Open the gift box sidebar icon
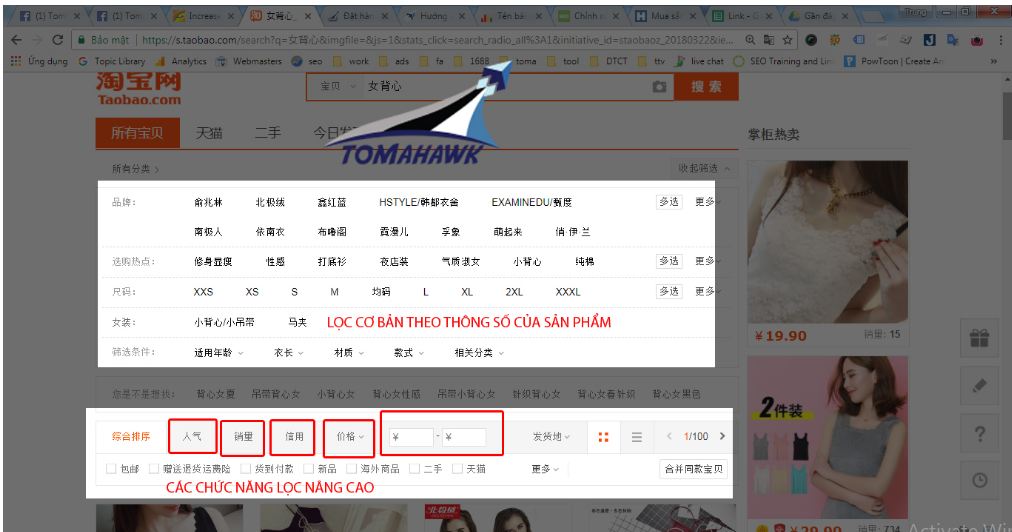 [x=979, y=338]
